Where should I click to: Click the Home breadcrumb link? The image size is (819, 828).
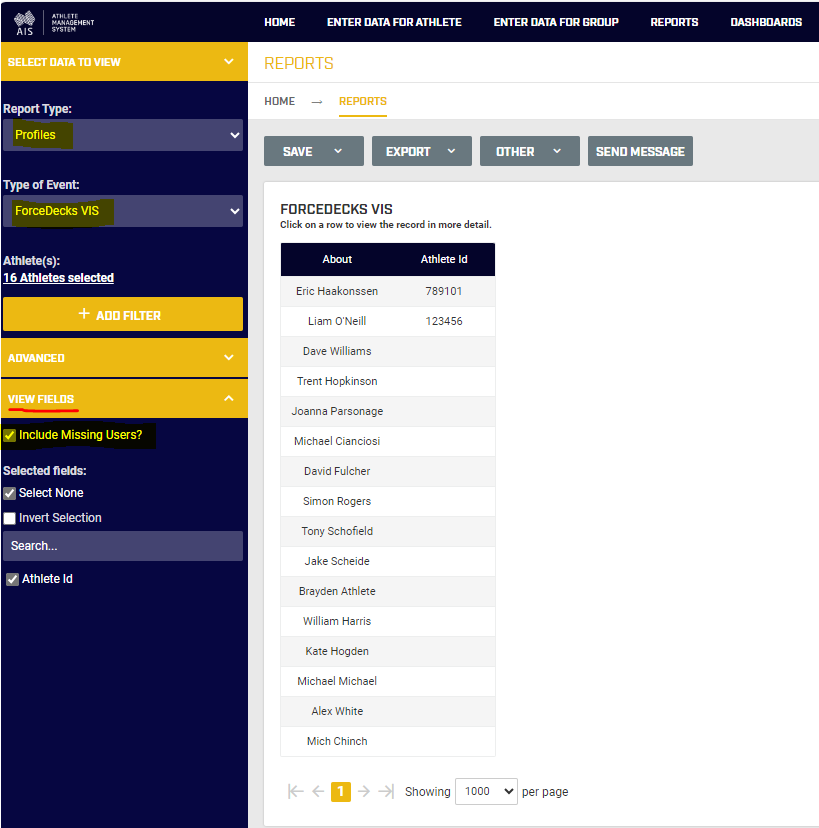tap(279, 101)
